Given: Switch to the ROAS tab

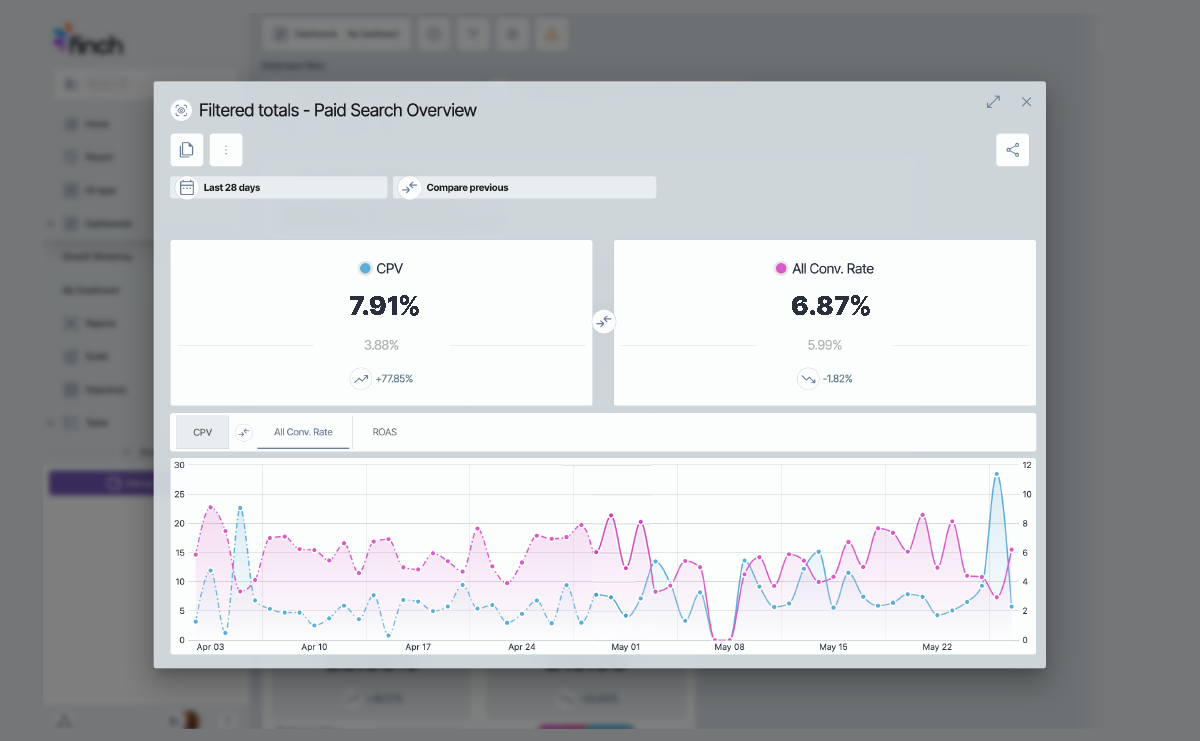Looking at the screenshot, I should tap(385, 432).
